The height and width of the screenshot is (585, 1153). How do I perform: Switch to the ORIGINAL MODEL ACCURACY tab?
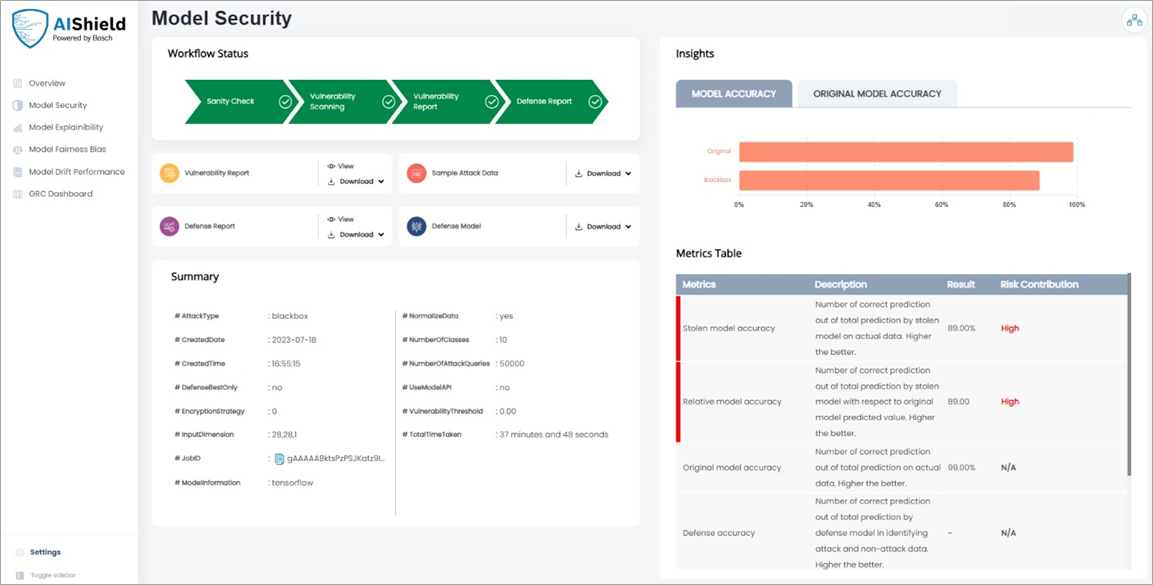tap(877, 93)
